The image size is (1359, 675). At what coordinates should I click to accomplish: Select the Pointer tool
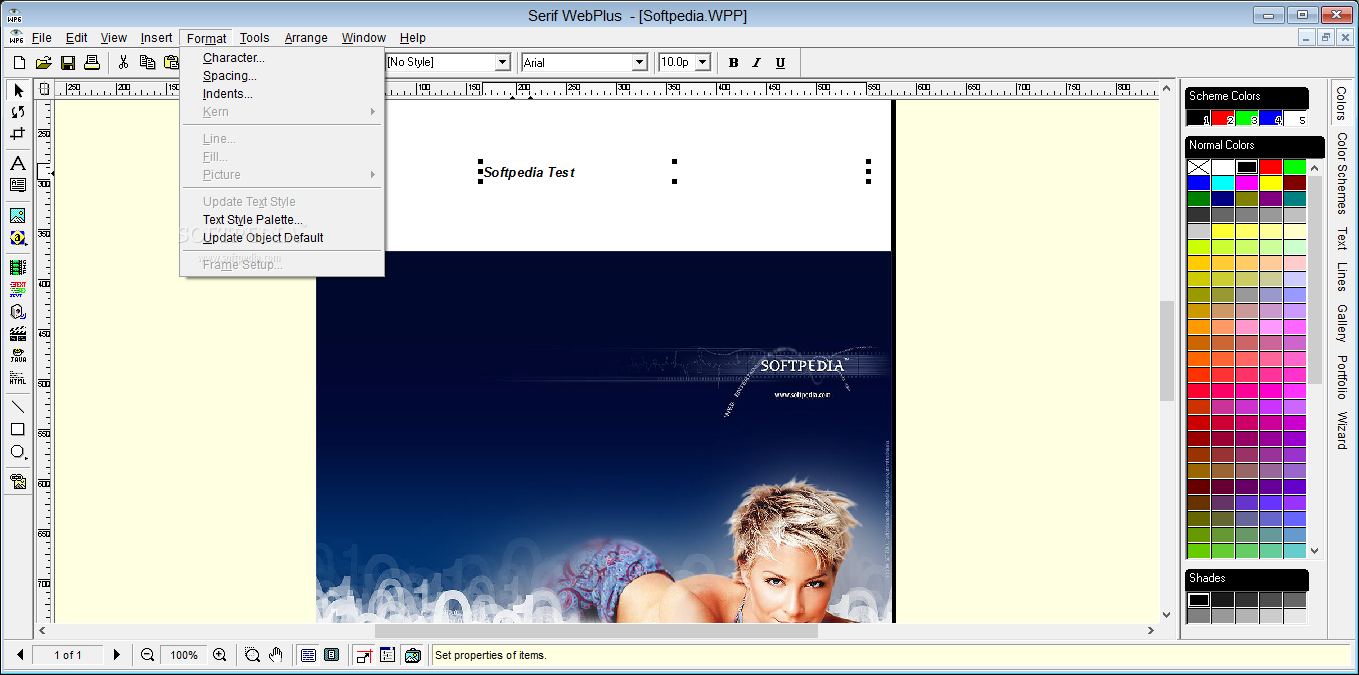click(18, 91)
